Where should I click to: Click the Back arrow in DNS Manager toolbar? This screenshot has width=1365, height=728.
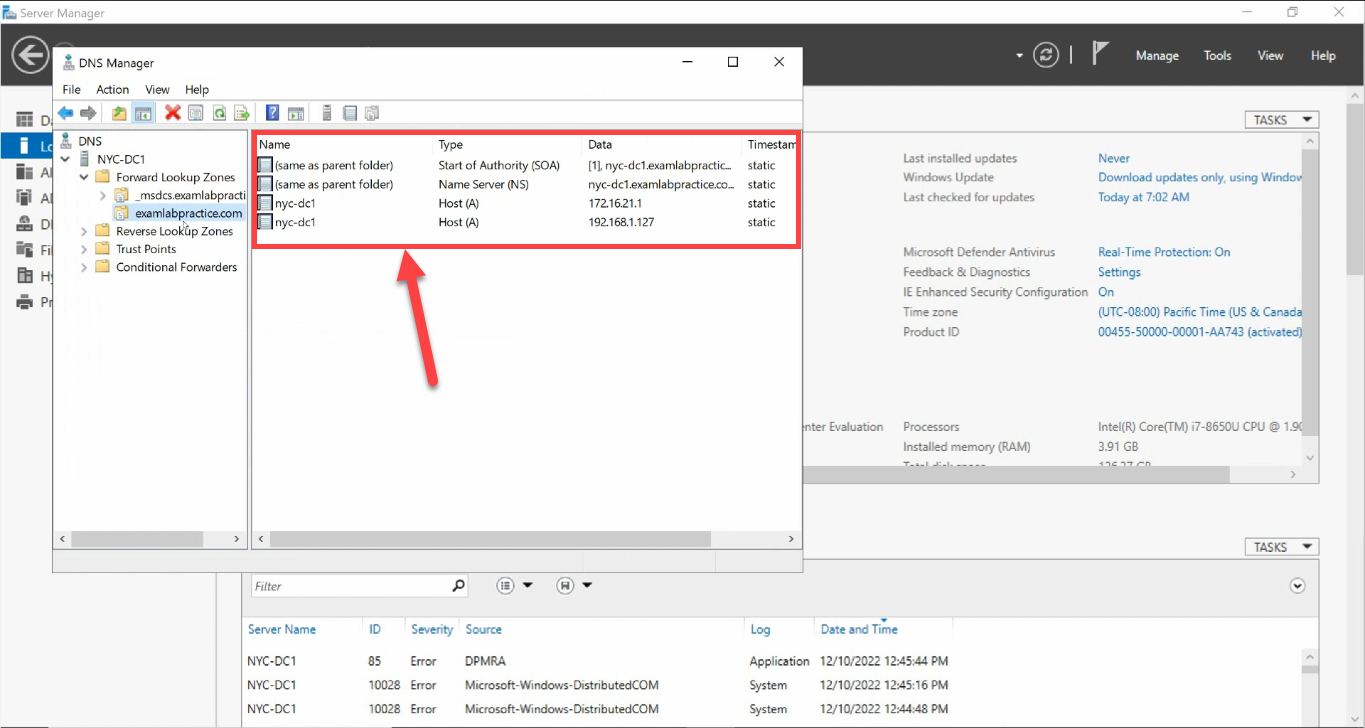(65, 113)
